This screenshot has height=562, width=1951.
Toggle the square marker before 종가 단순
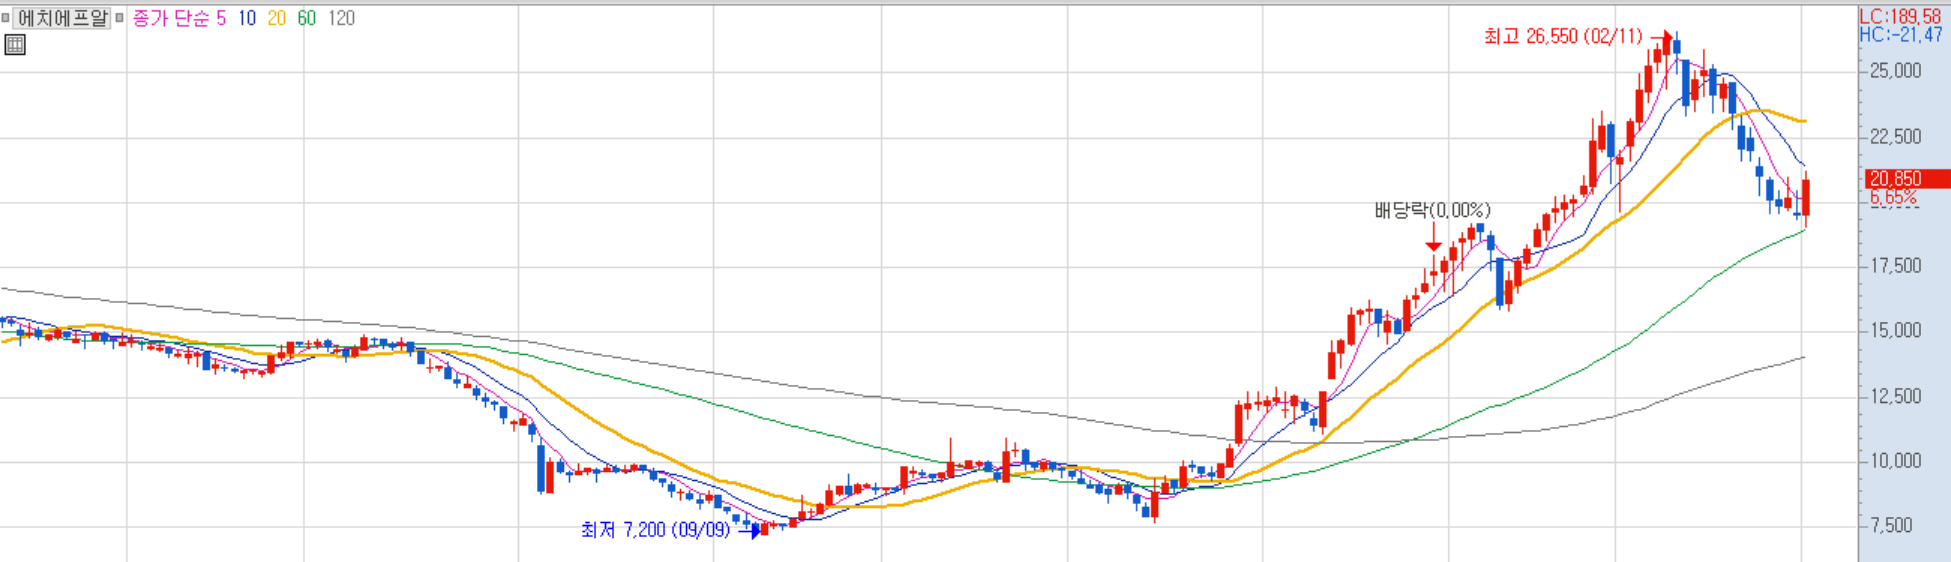120,18
